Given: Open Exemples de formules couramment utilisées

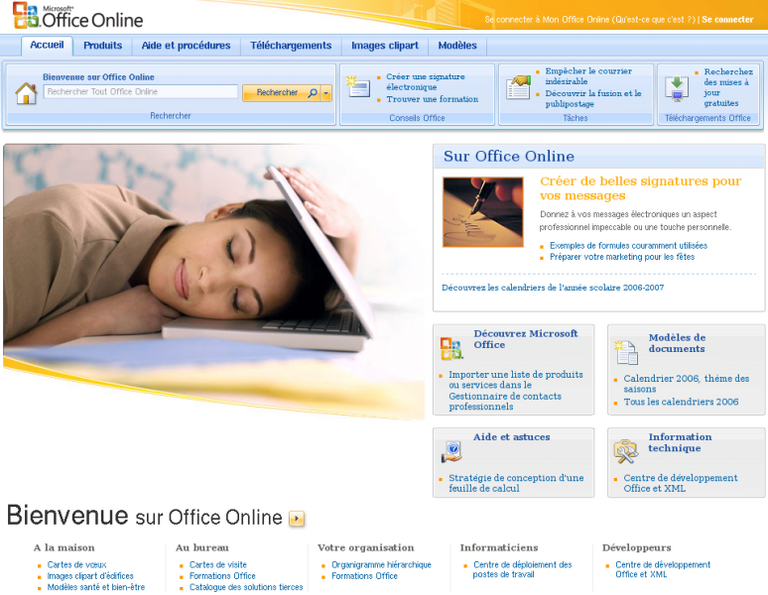Looking at the screenshot, I should [x=628, y=245].
